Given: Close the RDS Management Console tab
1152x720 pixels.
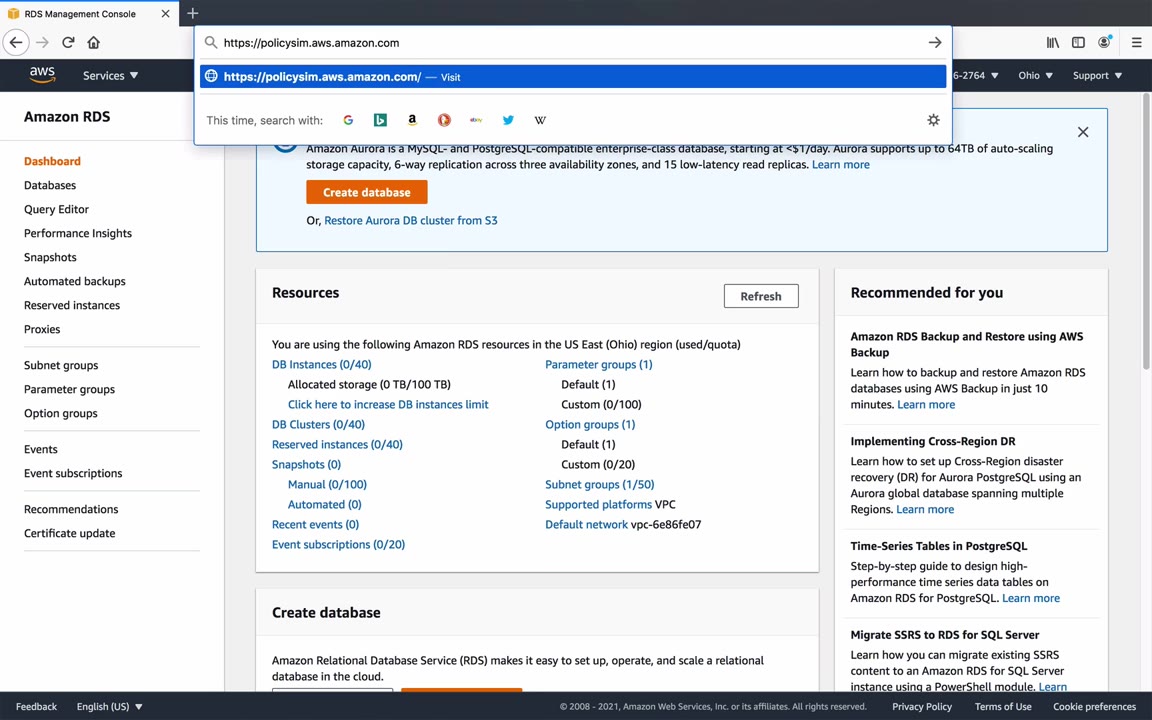Looking at the screenshot, I should (x=165, y=13).
